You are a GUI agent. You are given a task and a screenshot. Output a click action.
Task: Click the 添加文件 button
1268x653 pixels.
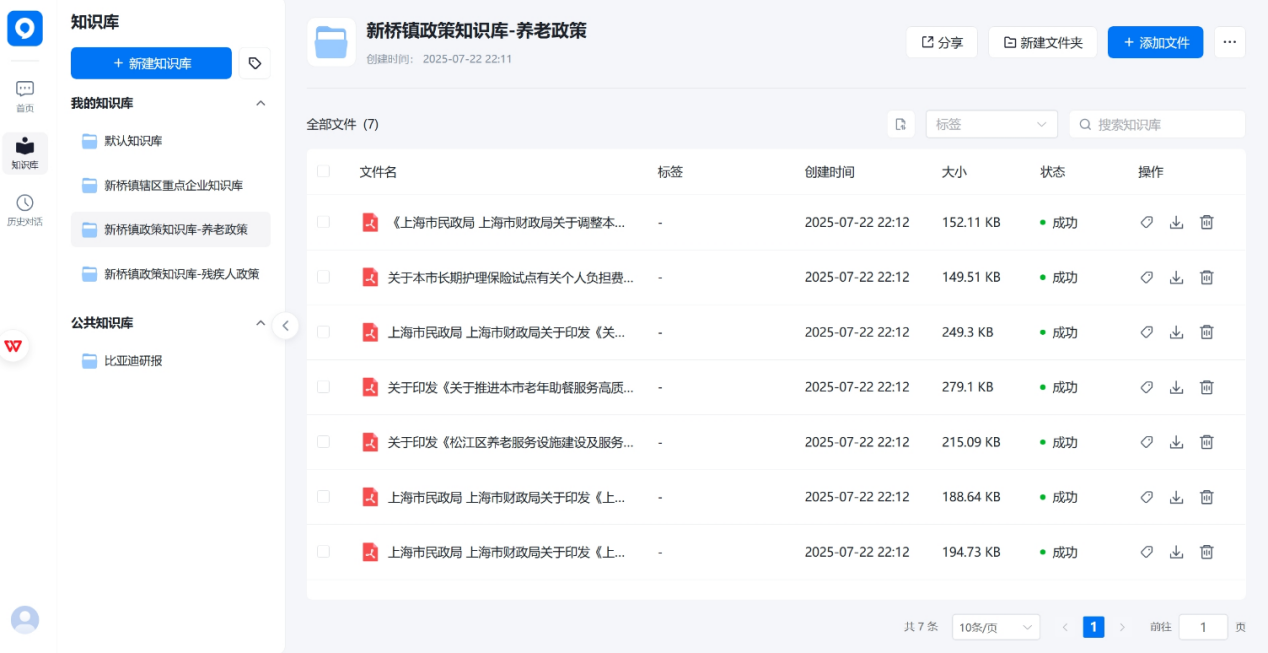pos(1155,42)
